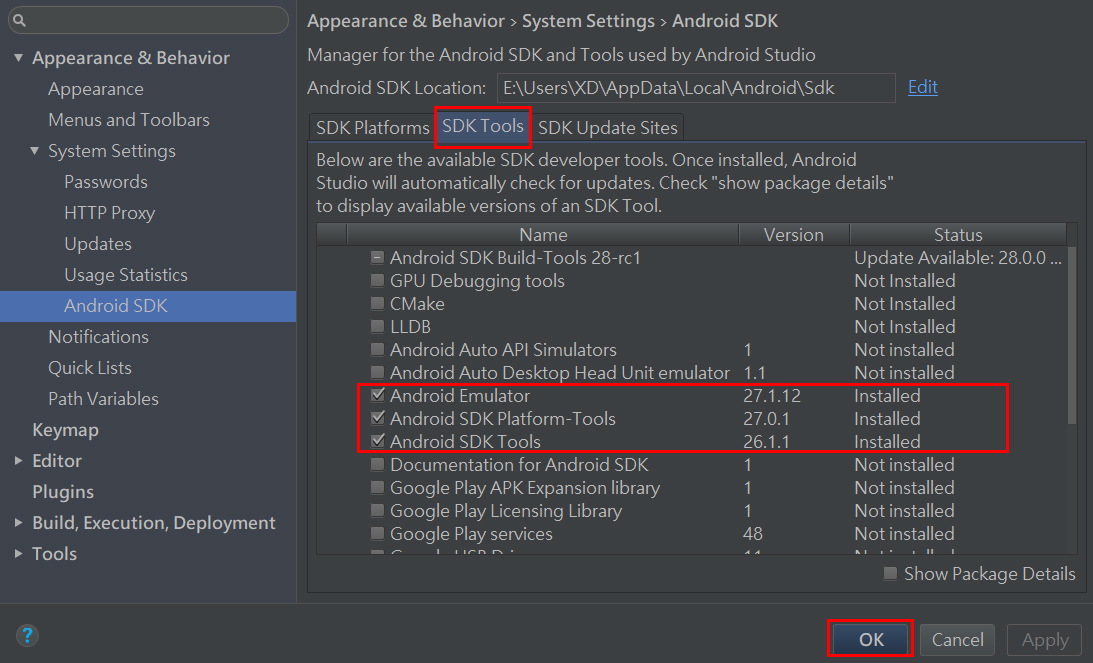Click the Apply button

click(1045, 639)
